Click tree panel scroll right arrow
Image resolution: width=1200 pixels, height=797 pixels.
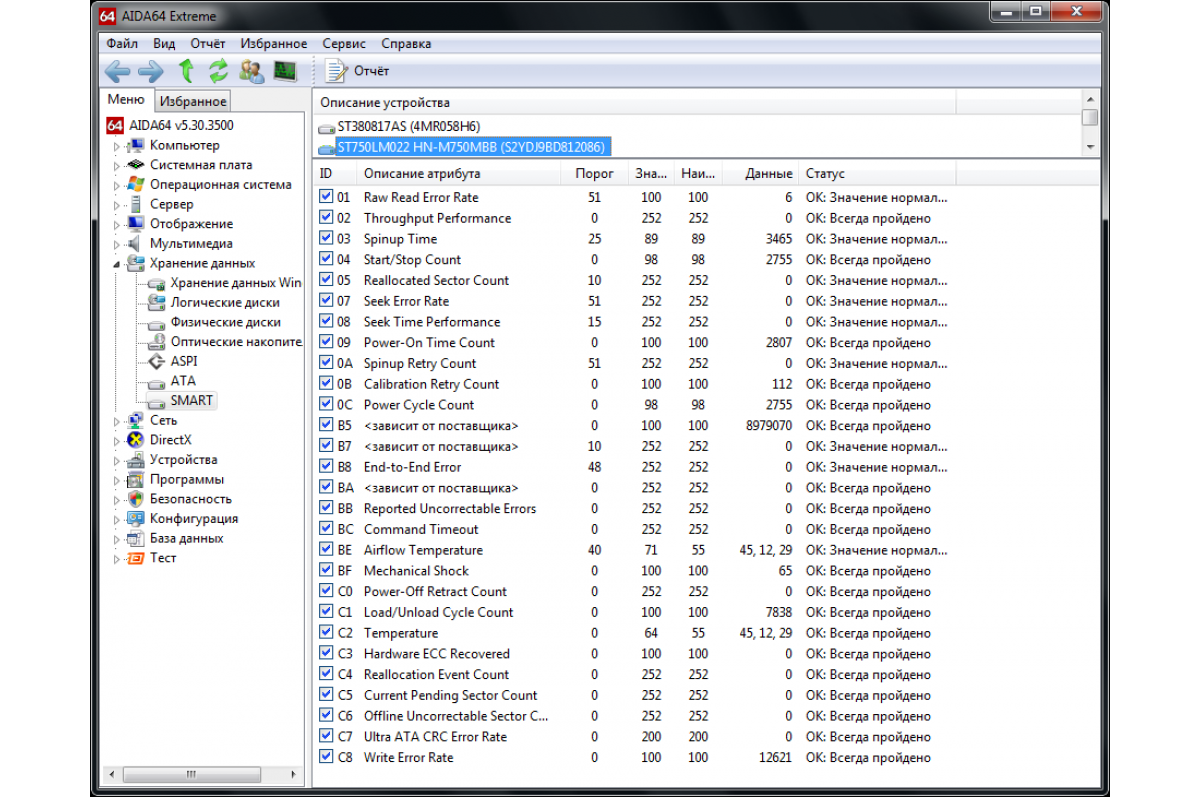point(294,775)
